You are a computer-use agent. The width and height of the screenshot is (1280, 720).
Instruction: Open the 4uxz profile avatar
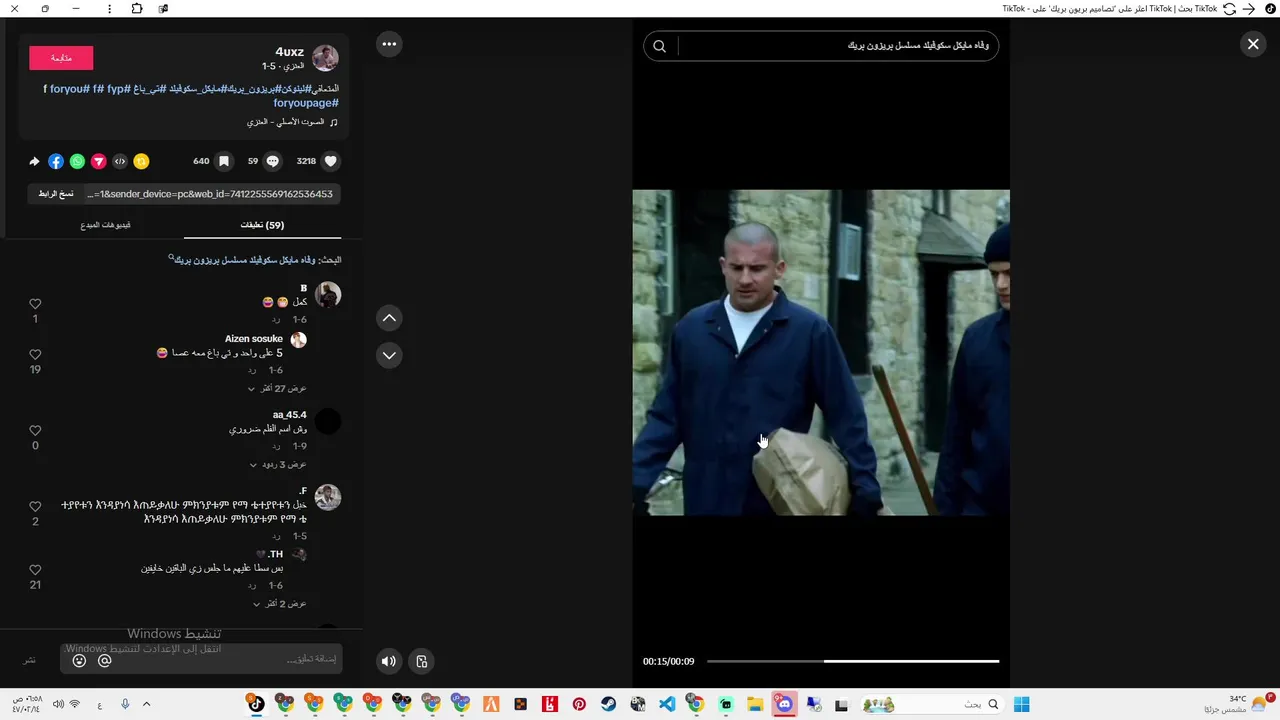tap(325, 58)
